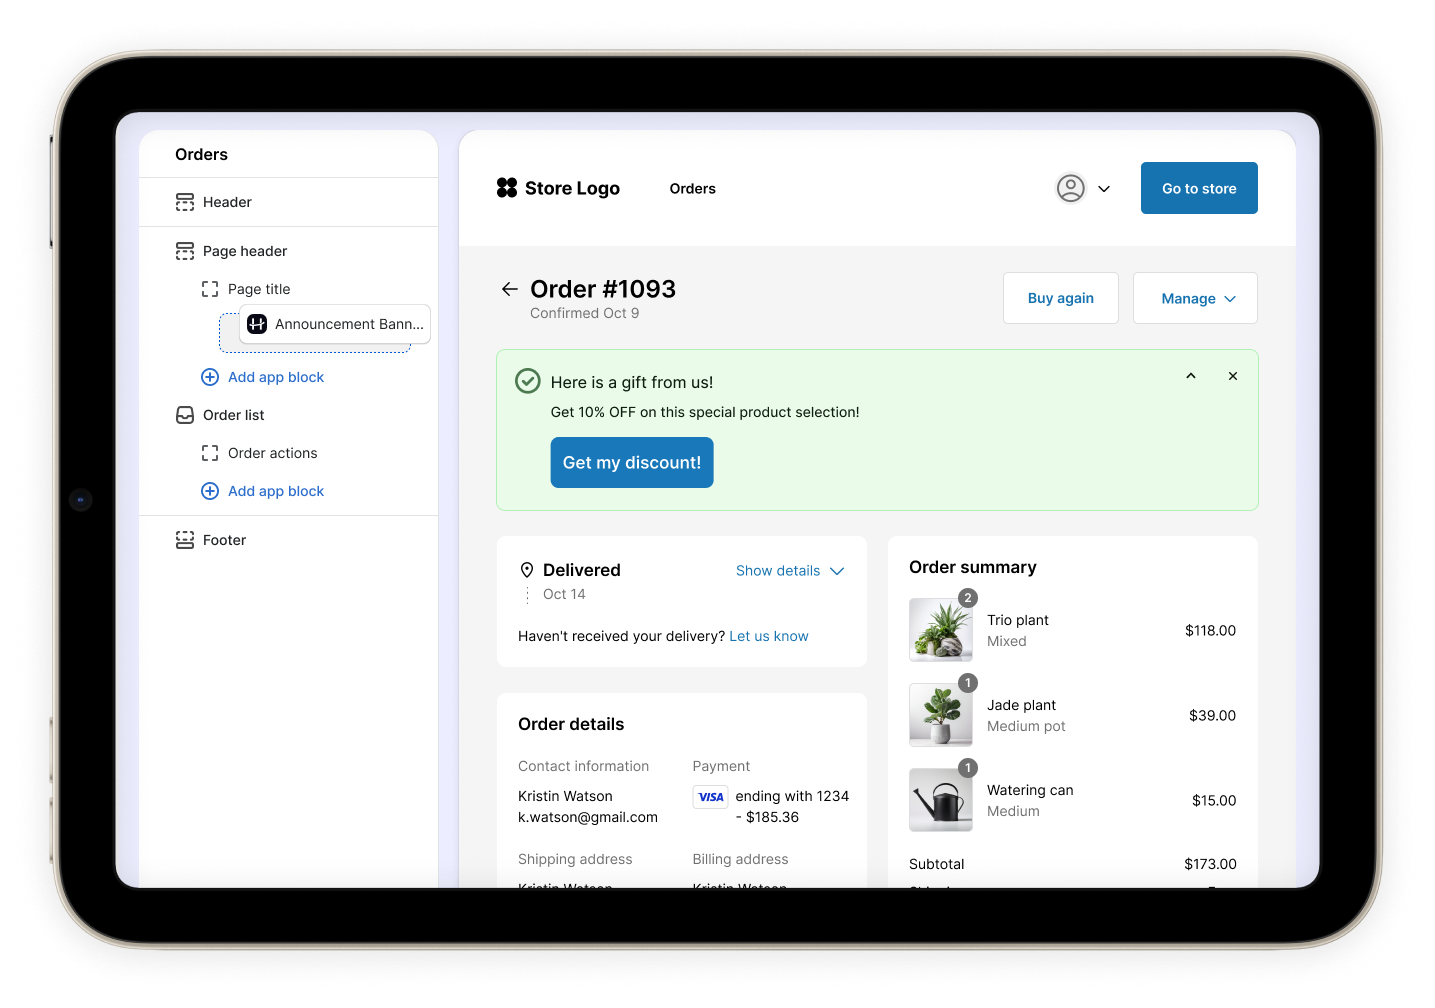The height and width of the screenshot is (1008, 1435).
Task: Select the Announcement Banner block label
Action: point(349,324)
